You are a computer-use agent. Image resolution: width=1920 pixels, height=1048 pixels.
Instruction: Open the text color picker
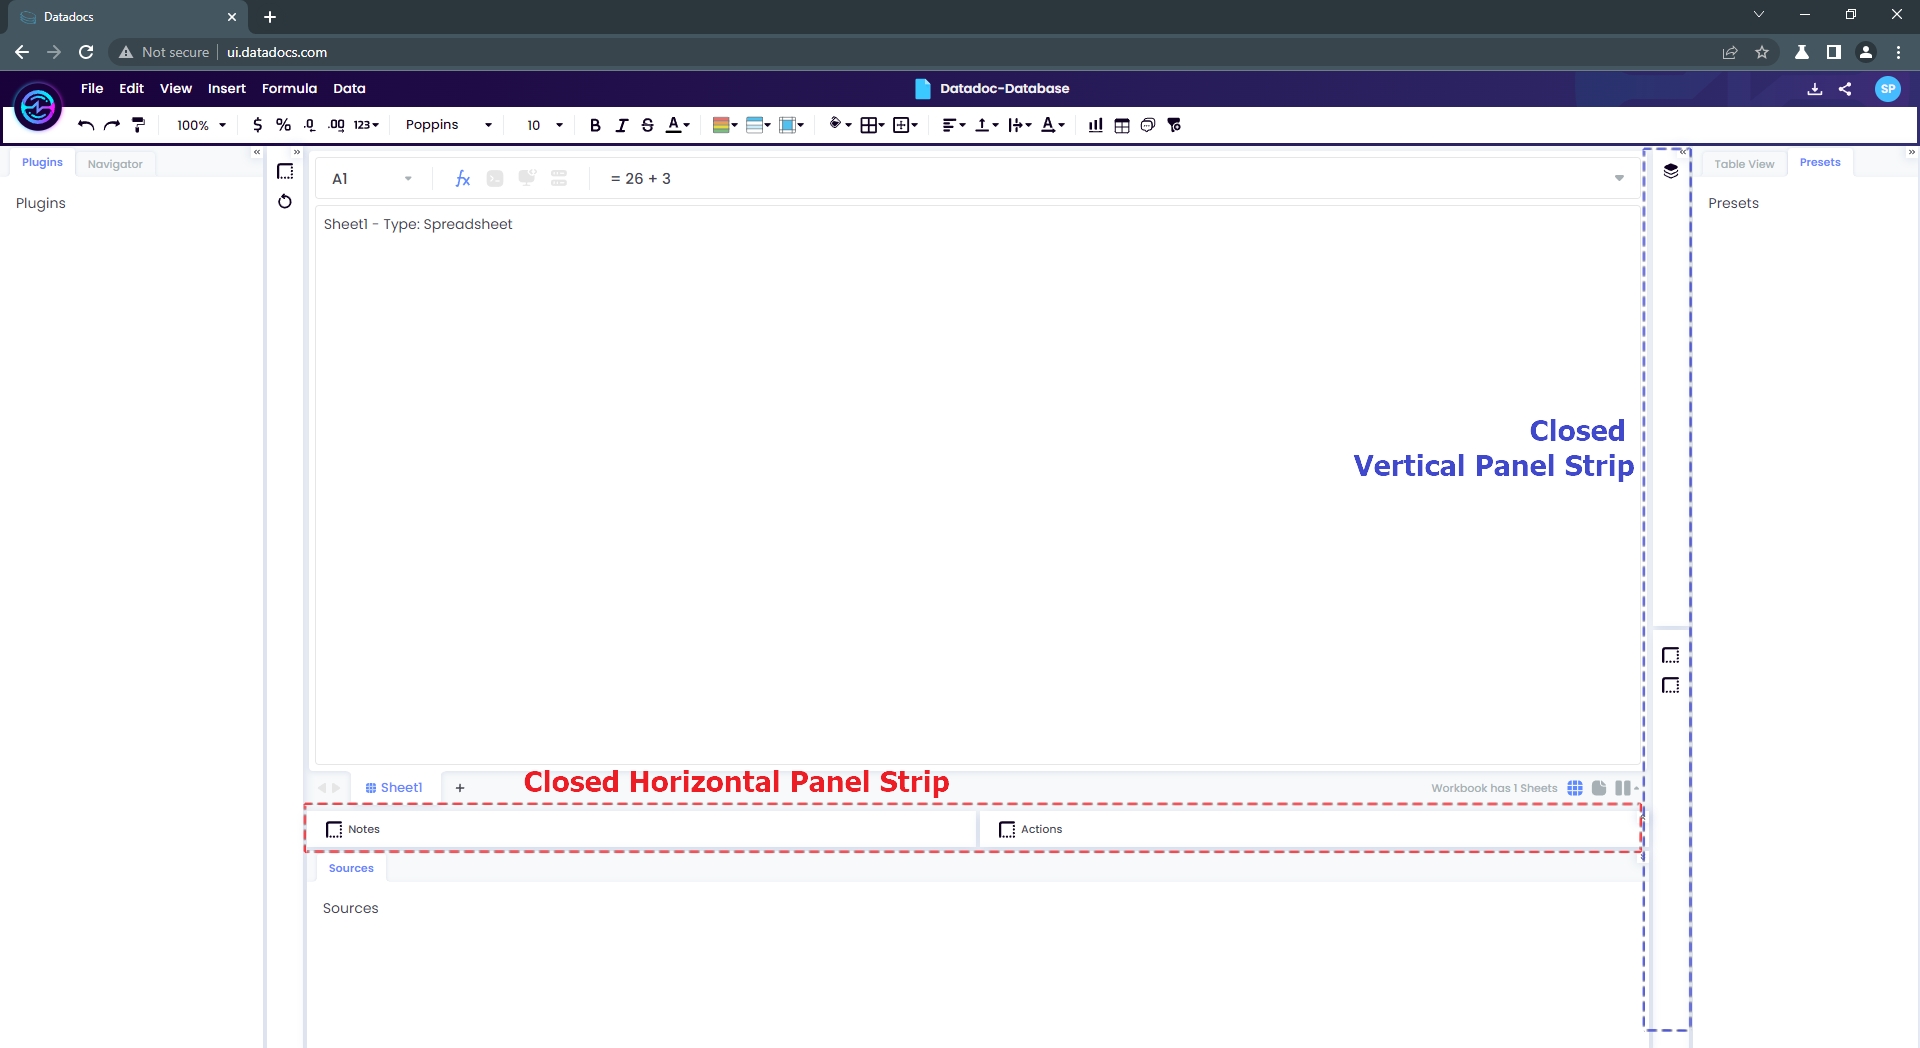coord(677,125)
